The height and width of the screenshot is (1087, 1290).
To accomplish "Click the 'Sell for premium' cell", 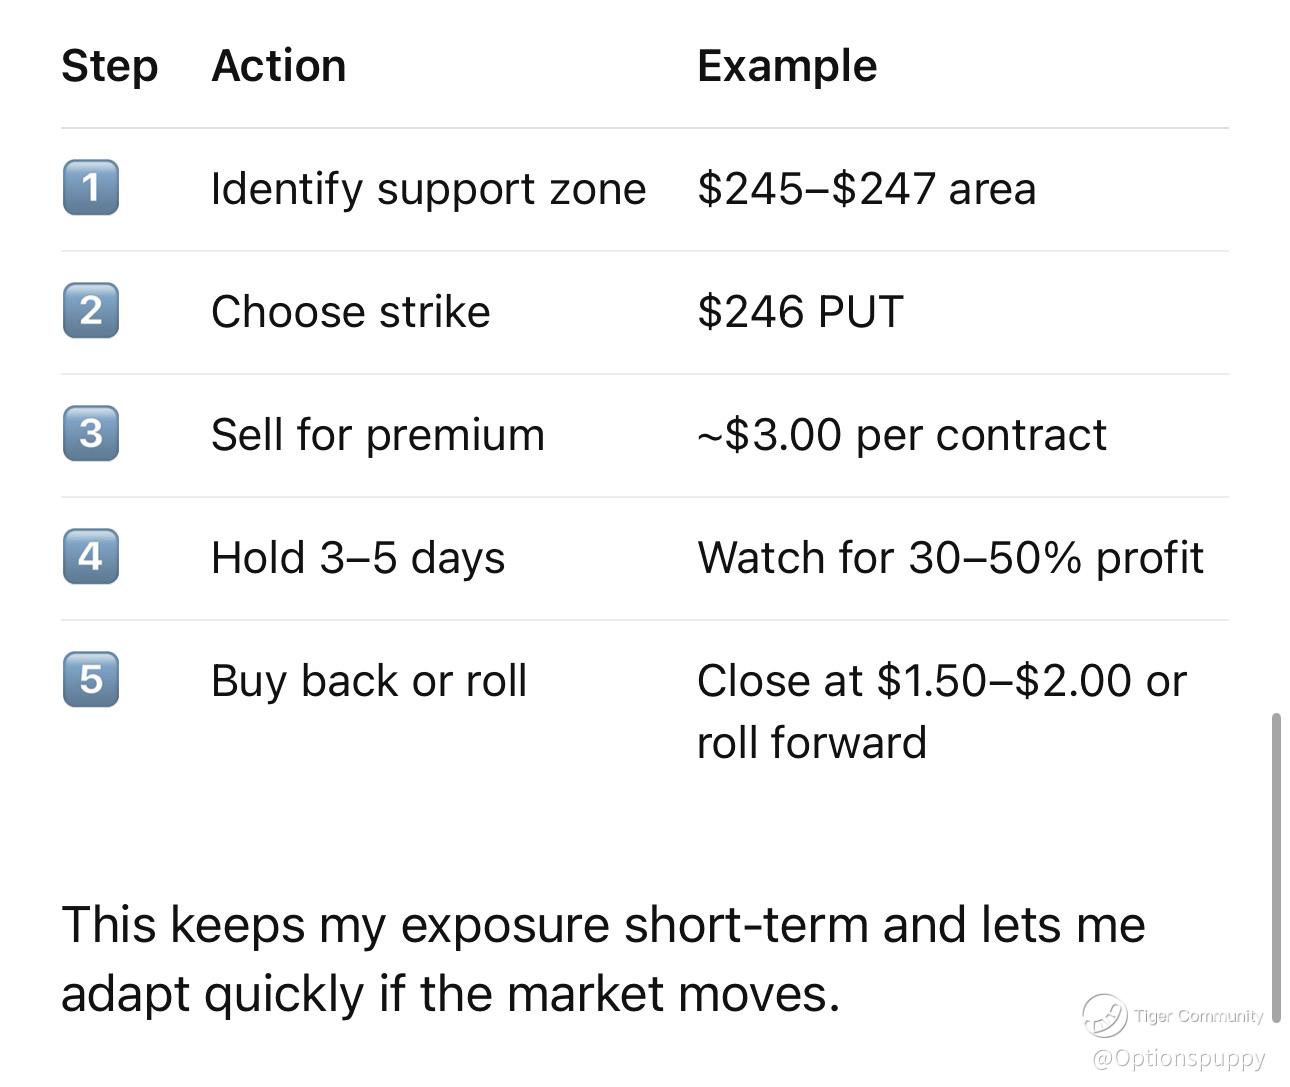I will coord(378,435).
